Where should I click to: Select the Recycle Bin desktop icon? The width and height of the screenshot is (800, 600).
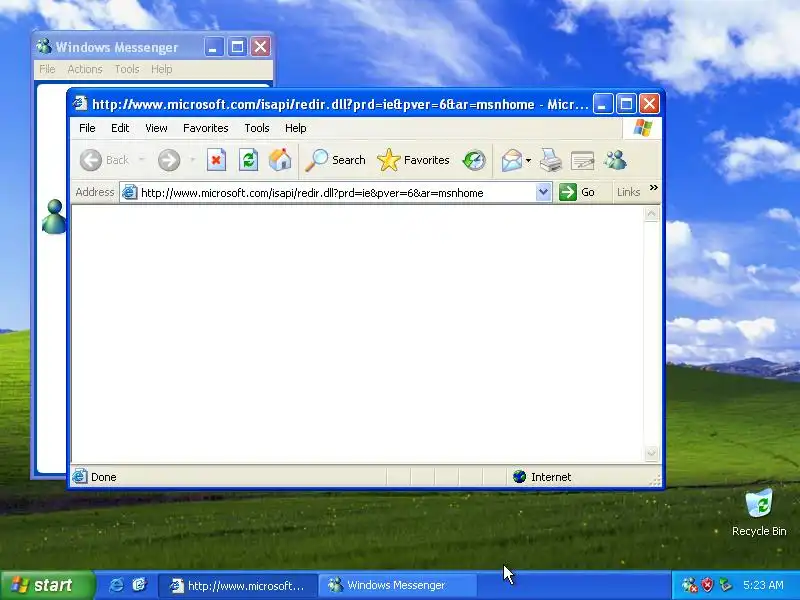(x=759, y=513)
